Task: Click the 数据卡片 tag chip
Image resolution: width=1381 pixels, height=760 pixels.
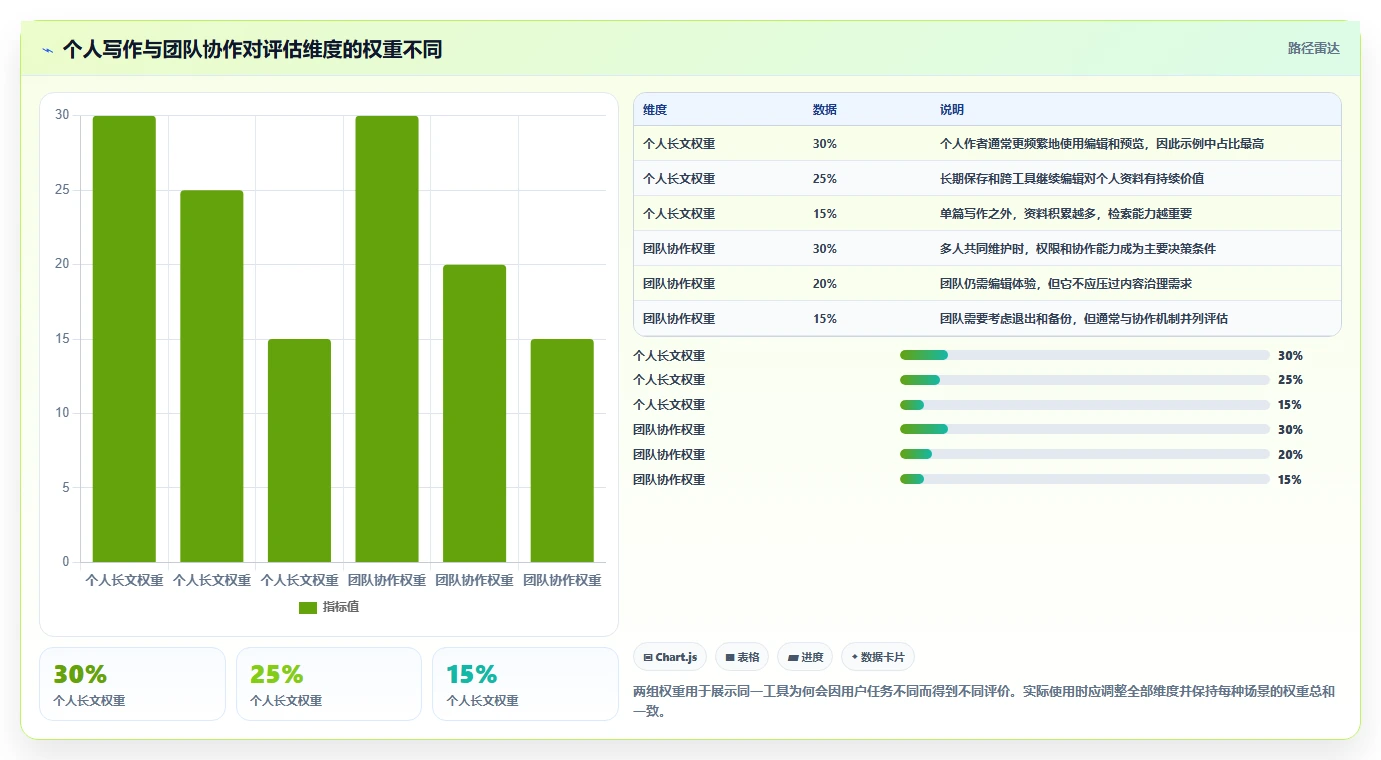Action: (878, 657)
